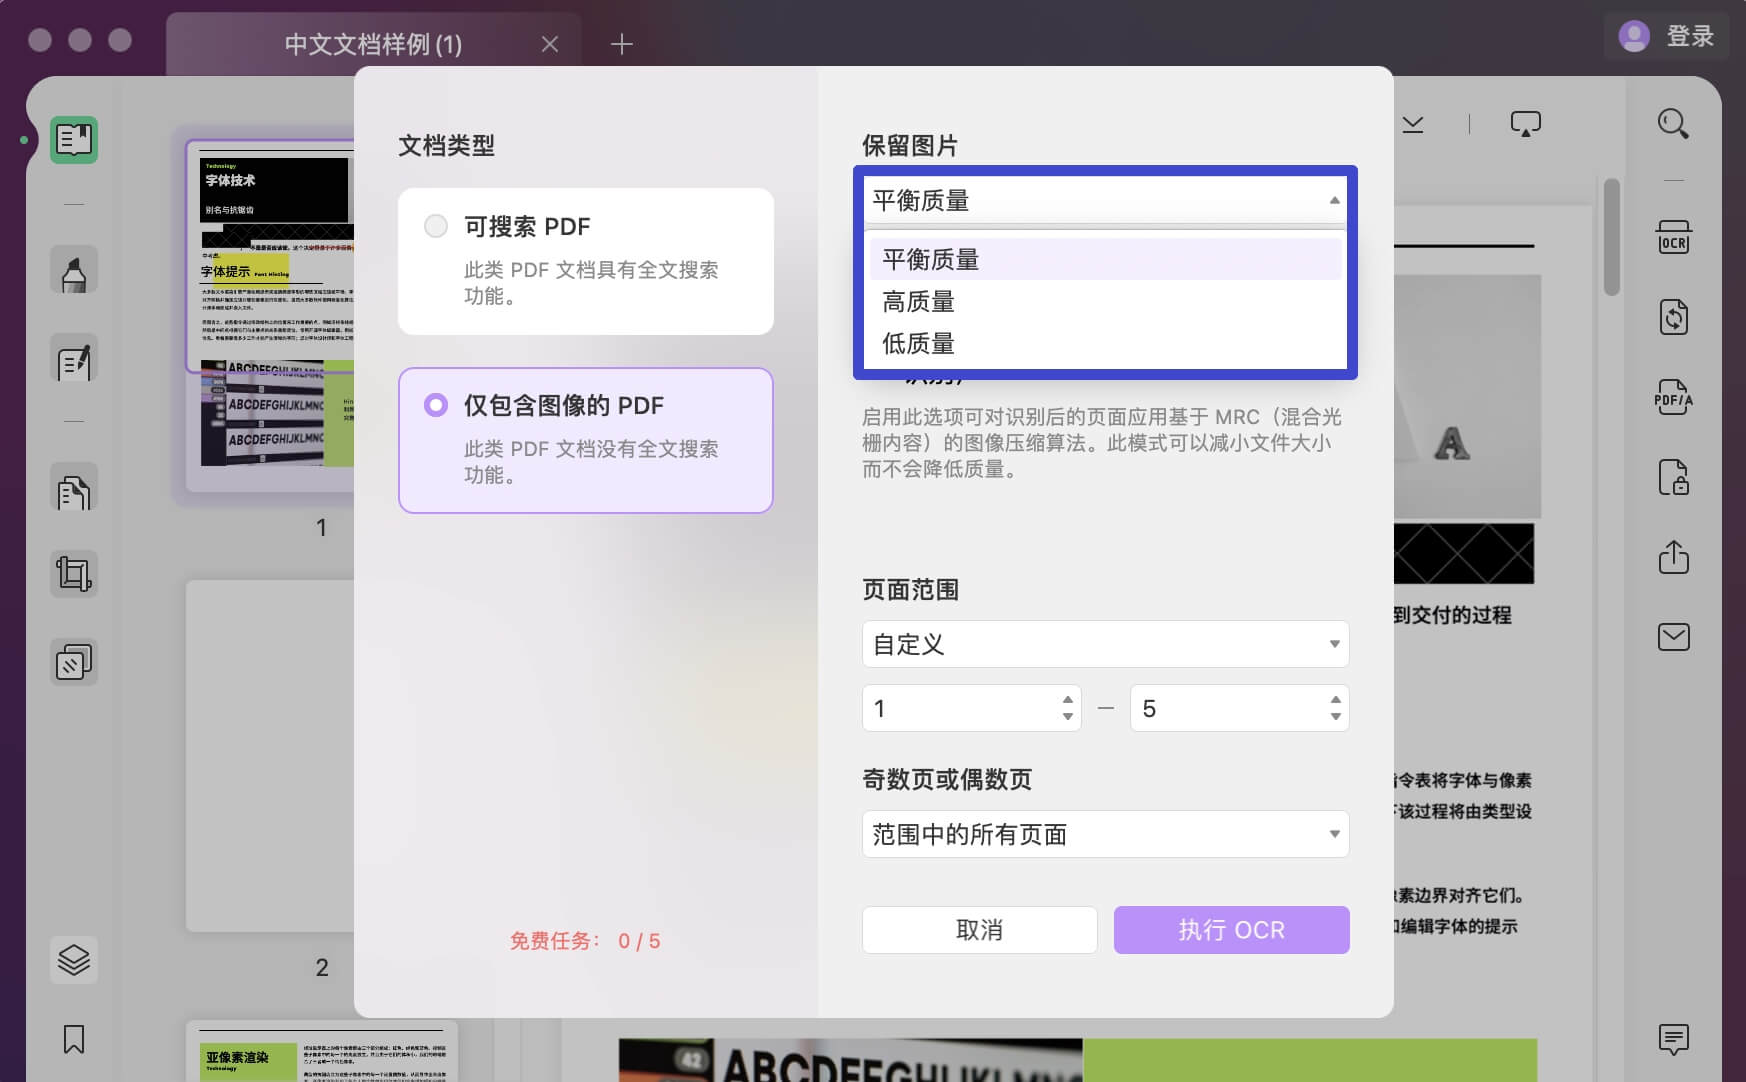Increase the start page stepper

(1068, 699)
